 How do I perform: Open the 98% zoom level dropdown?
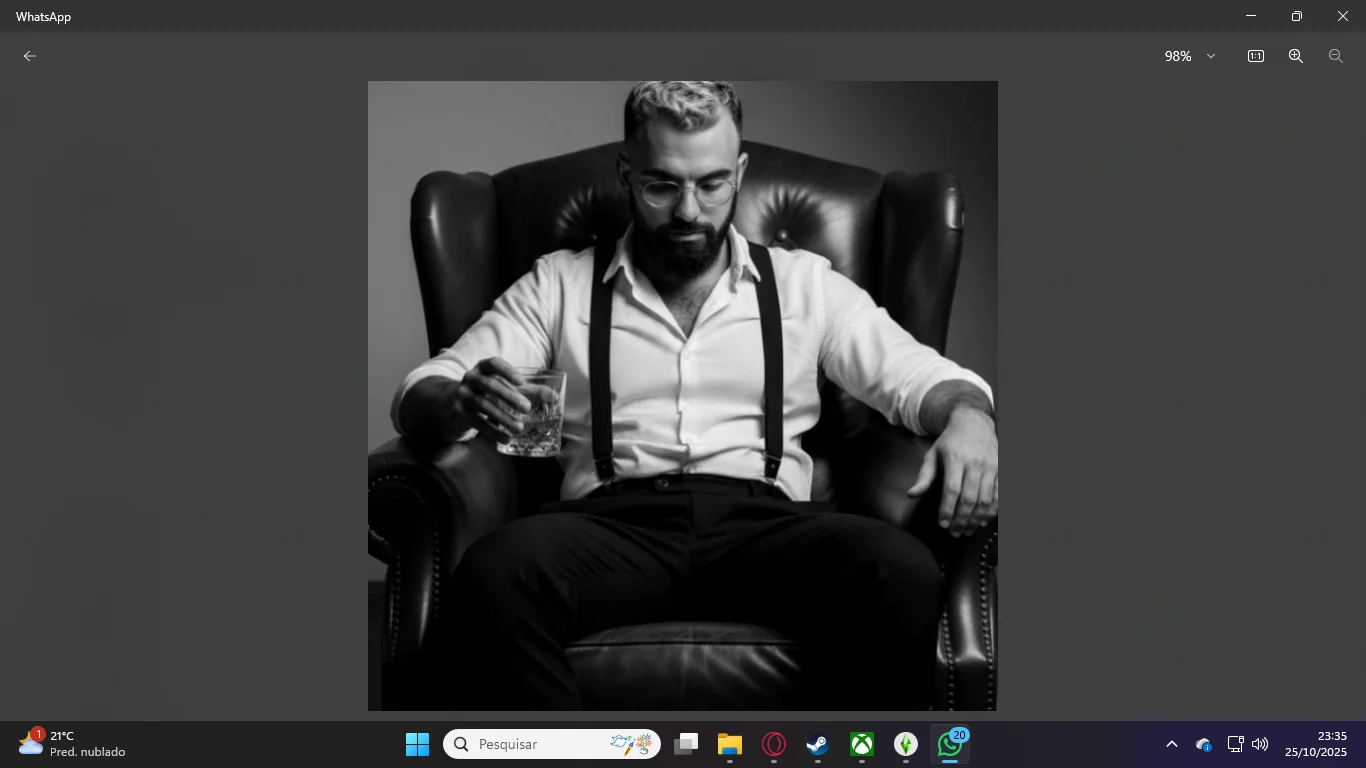pos(1179,56)
